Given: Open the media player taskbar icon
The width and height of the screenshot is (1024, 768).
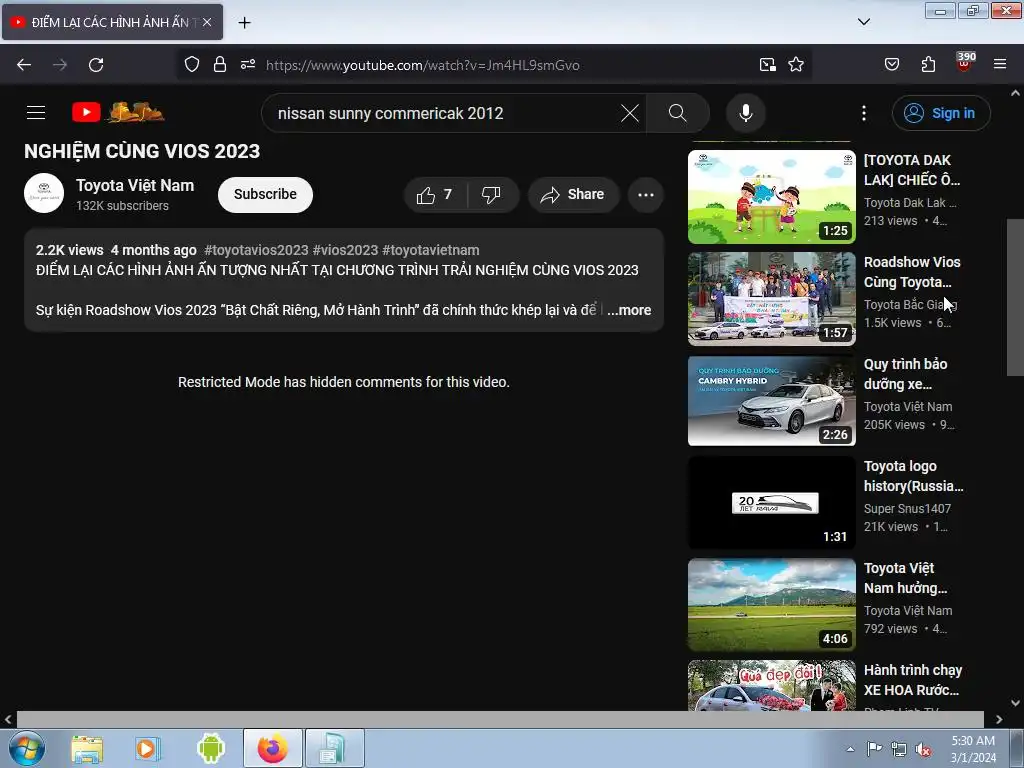Looking at the screenshot, I should point(148,748).
